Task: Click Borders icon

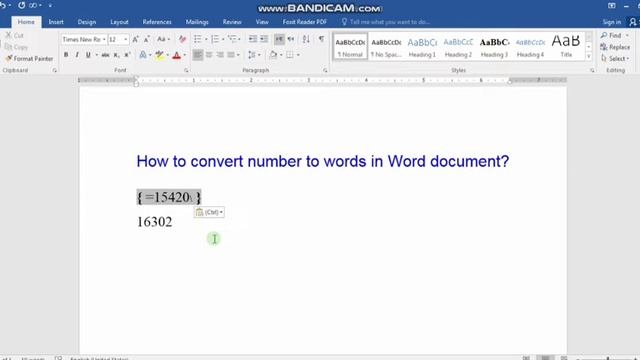Action: tap(290, 55)
